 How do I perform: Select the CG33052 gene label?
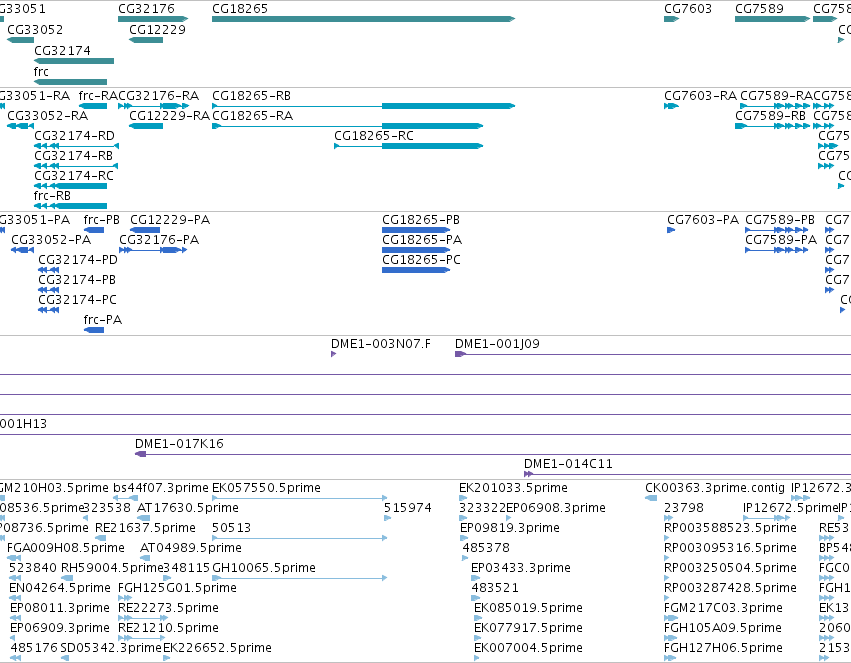(35, 29)
